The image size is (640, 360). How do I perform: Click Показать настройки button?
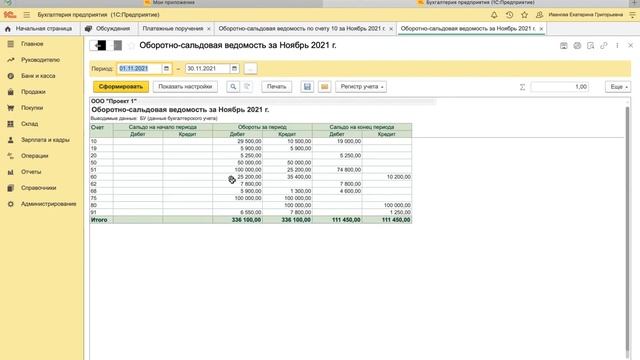pyautogui.click(x=185, y=87)
